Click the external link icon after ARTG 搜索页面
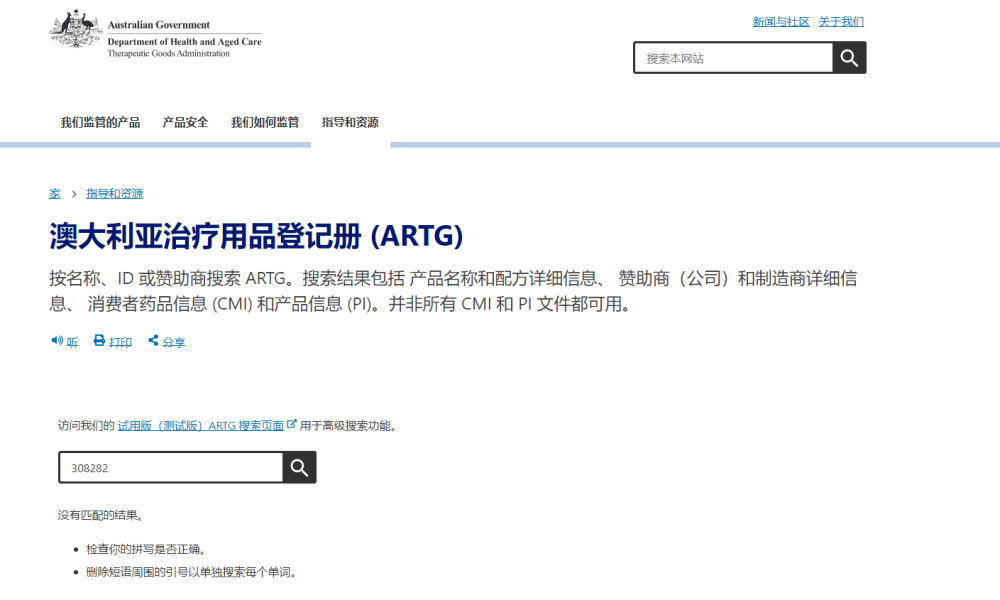The image size is (1000, 600). point(291,424)
